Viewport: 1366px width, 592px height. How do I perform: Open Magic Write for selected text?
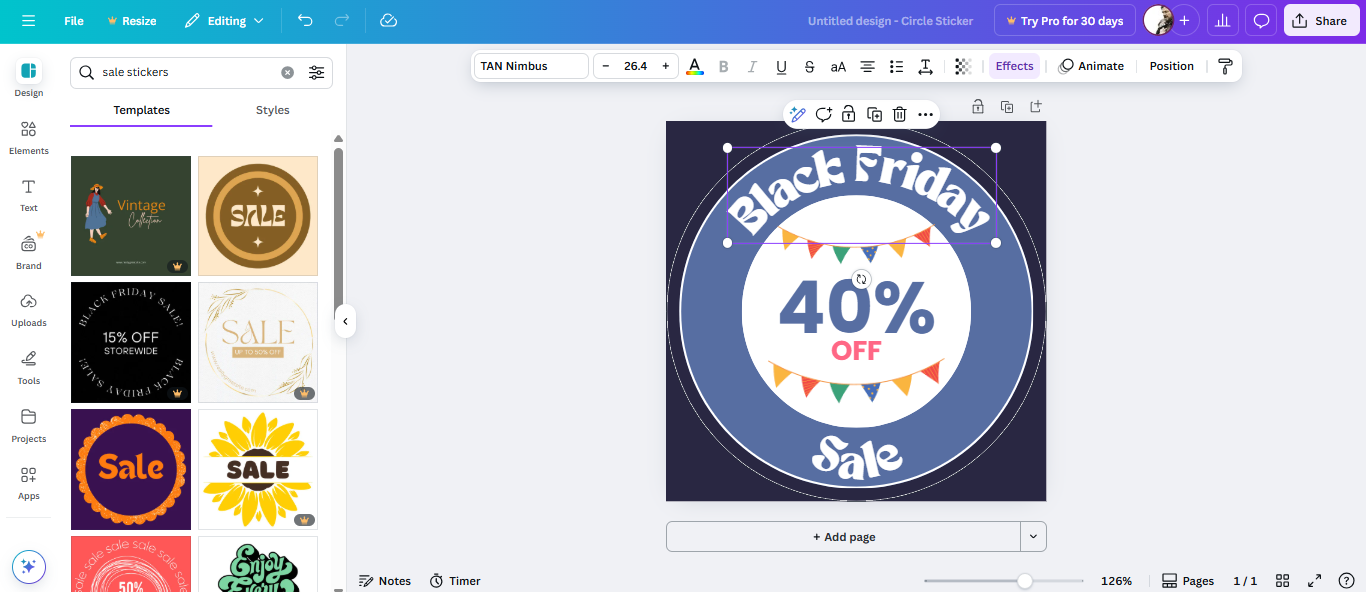coord(798,114)
